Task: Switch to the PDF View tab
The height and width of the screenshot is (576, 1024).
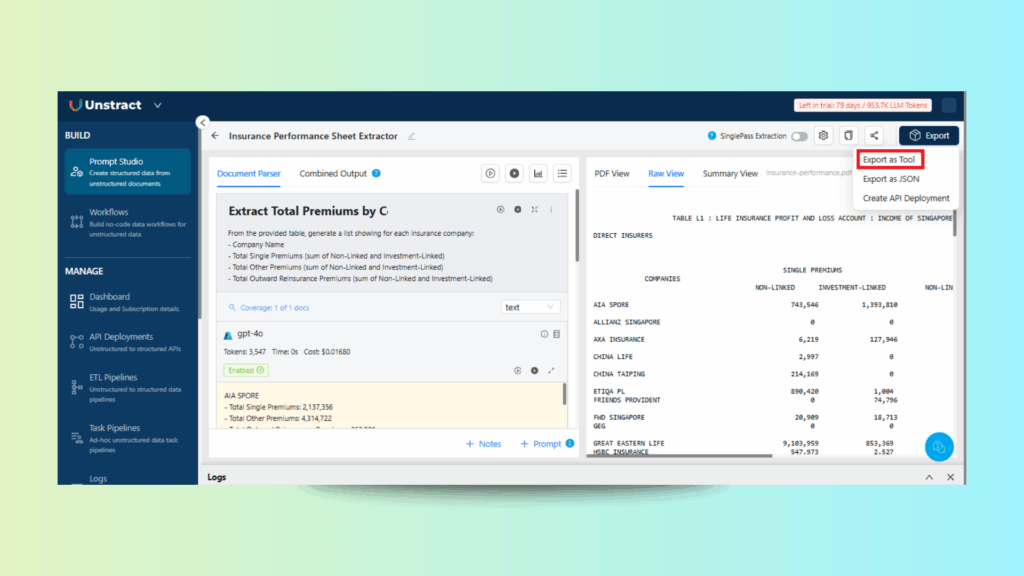Action: point(612,173)
